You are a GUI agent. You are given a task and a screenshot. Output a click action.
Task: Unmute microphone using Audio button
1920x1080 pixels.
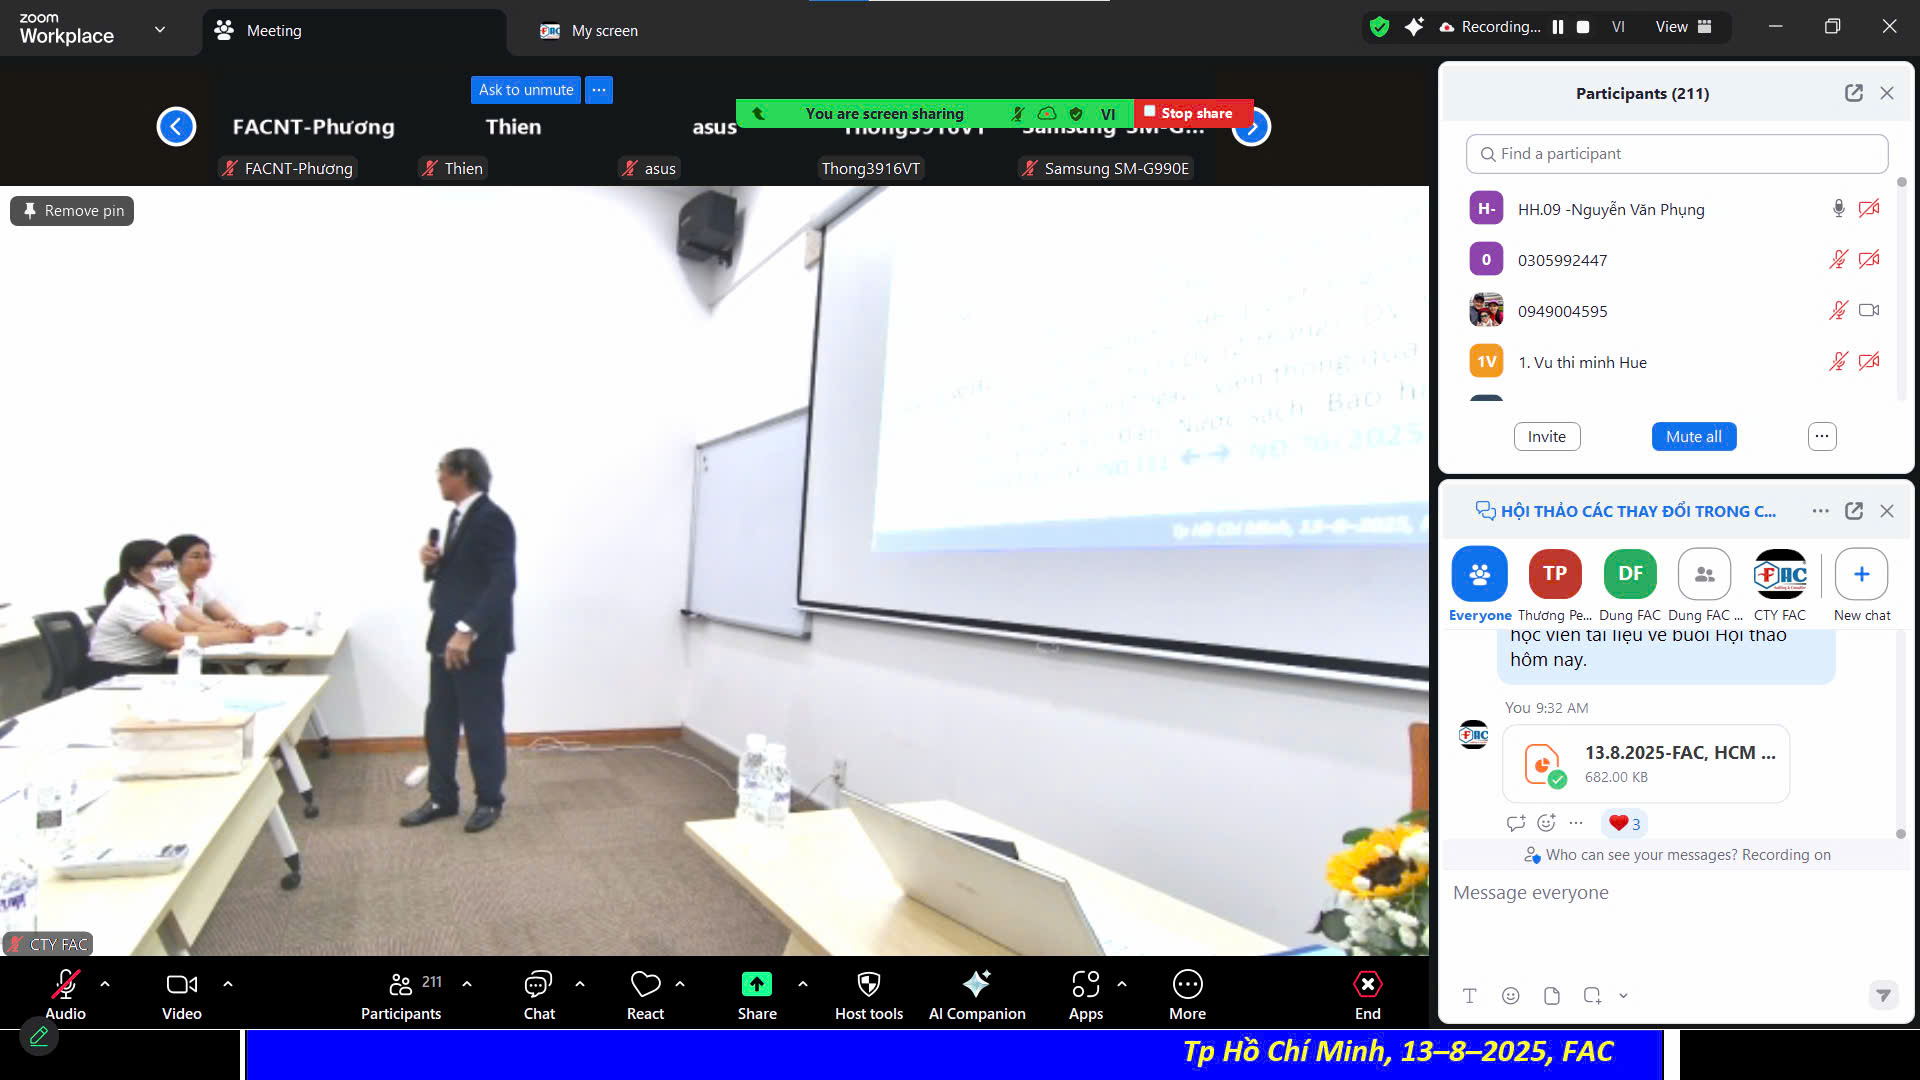(65, 985)
